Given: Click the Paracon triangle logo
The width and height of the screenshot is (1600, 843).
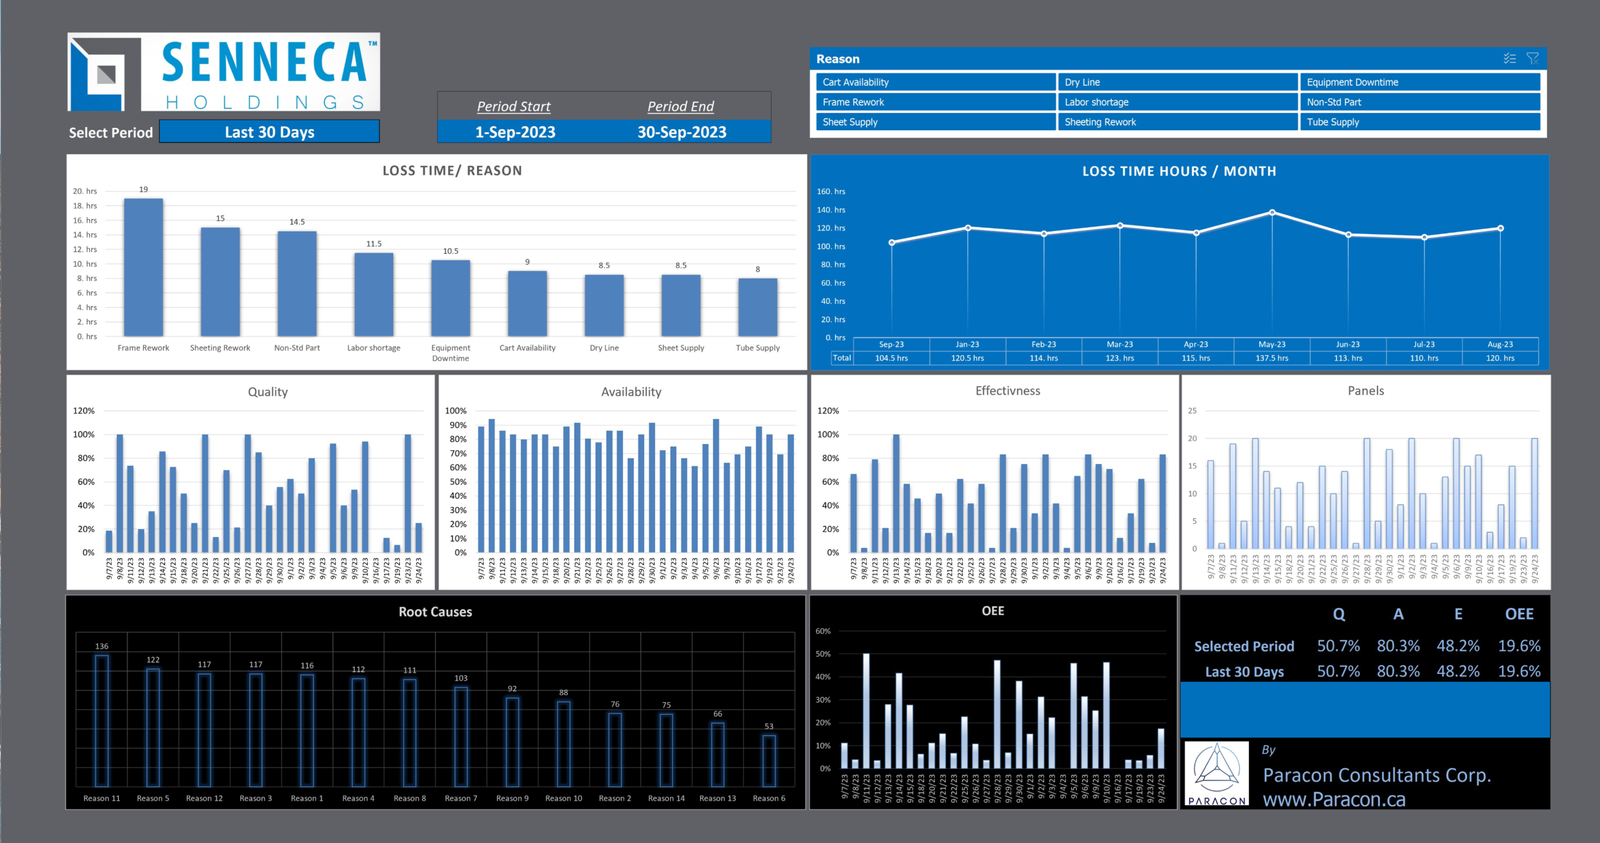Looking at the screenshot, I should click(1216, 773).
